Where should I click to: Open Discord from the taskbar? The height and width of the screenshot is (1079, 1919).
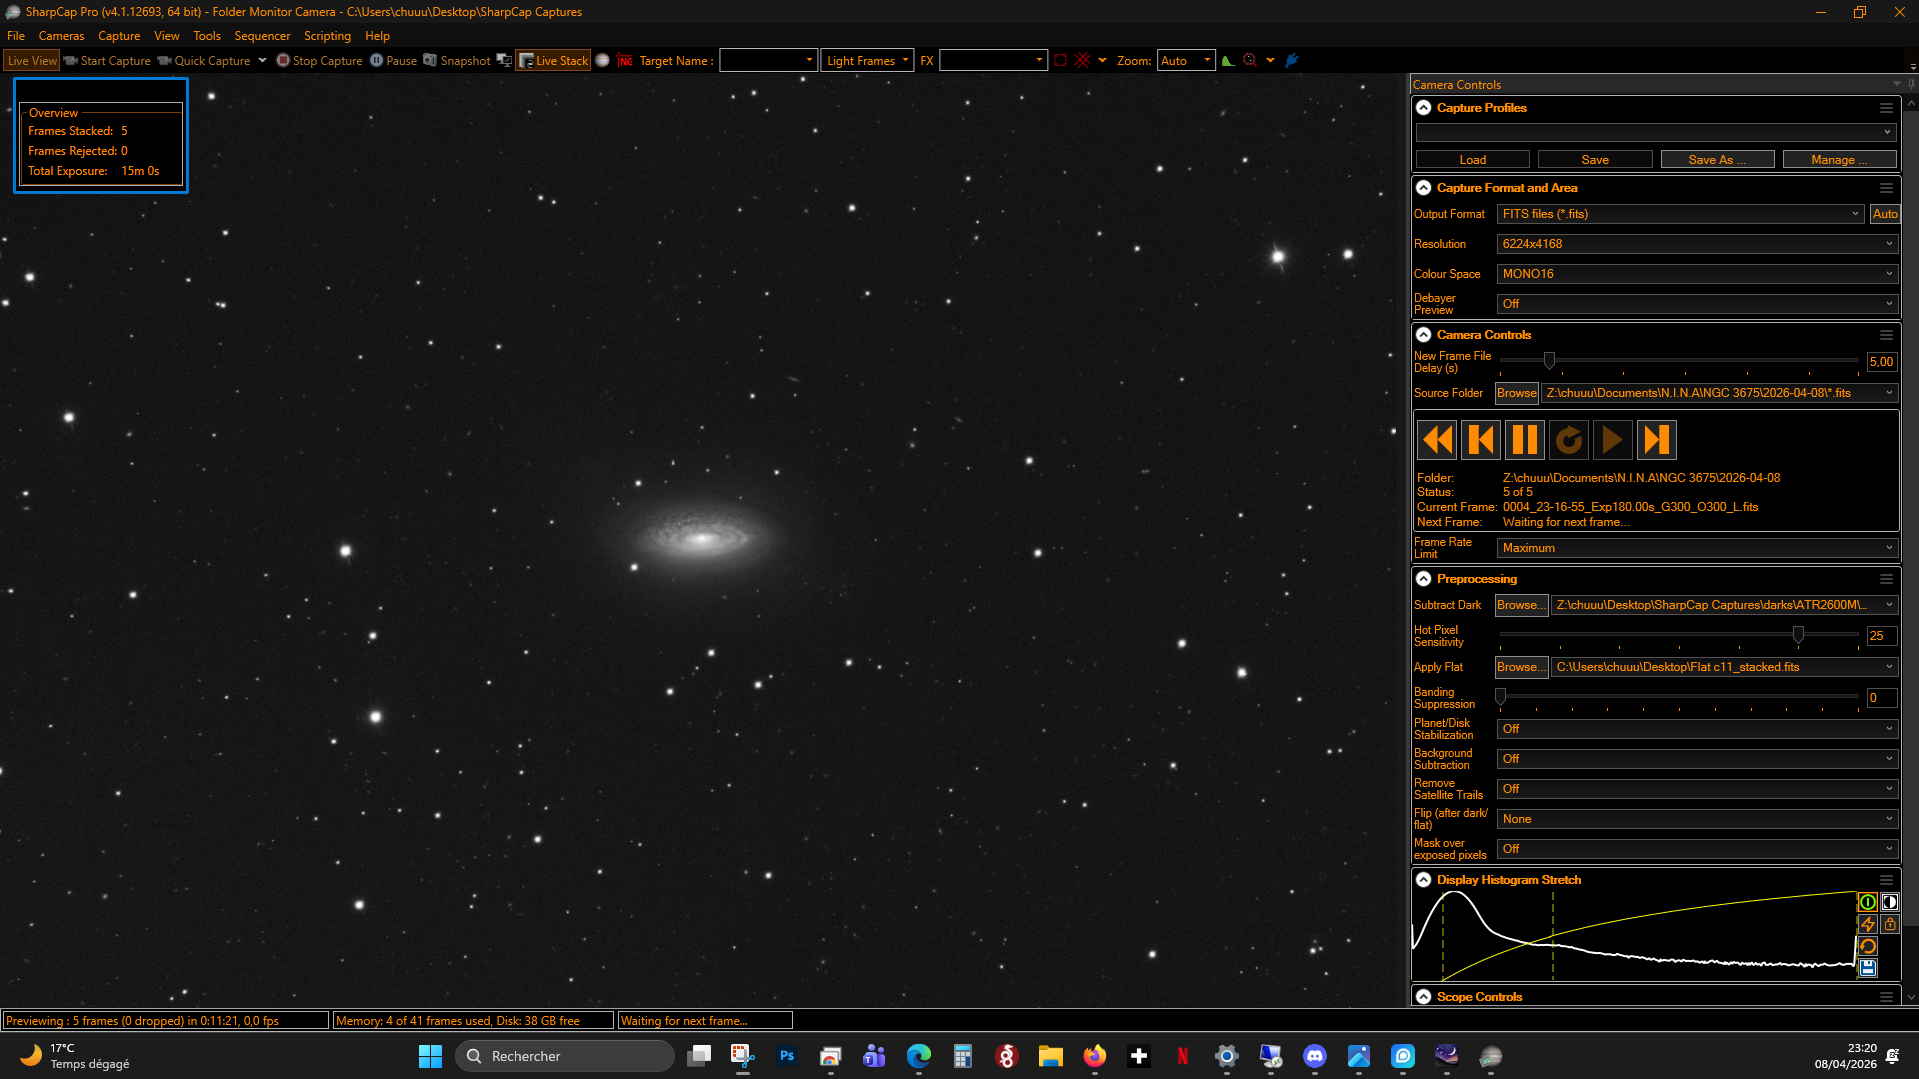[1314, 1056]
